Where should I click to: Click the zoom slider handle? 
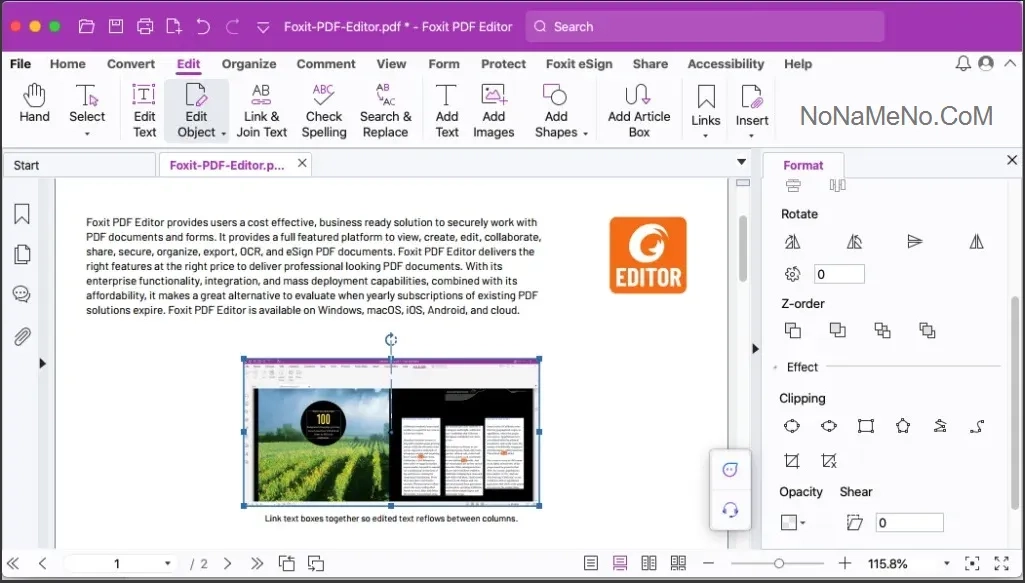(x=778, y=564)
